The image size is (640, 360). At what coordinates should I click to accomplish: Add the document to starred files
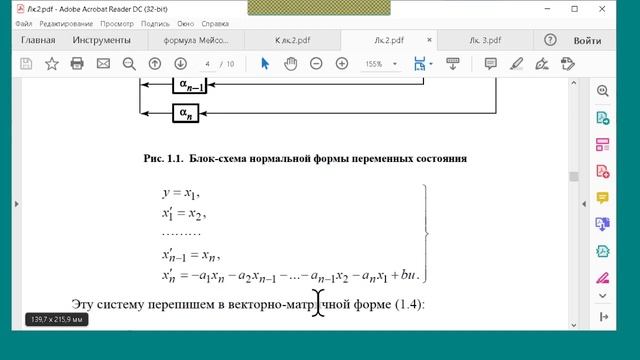pos(52,64)
